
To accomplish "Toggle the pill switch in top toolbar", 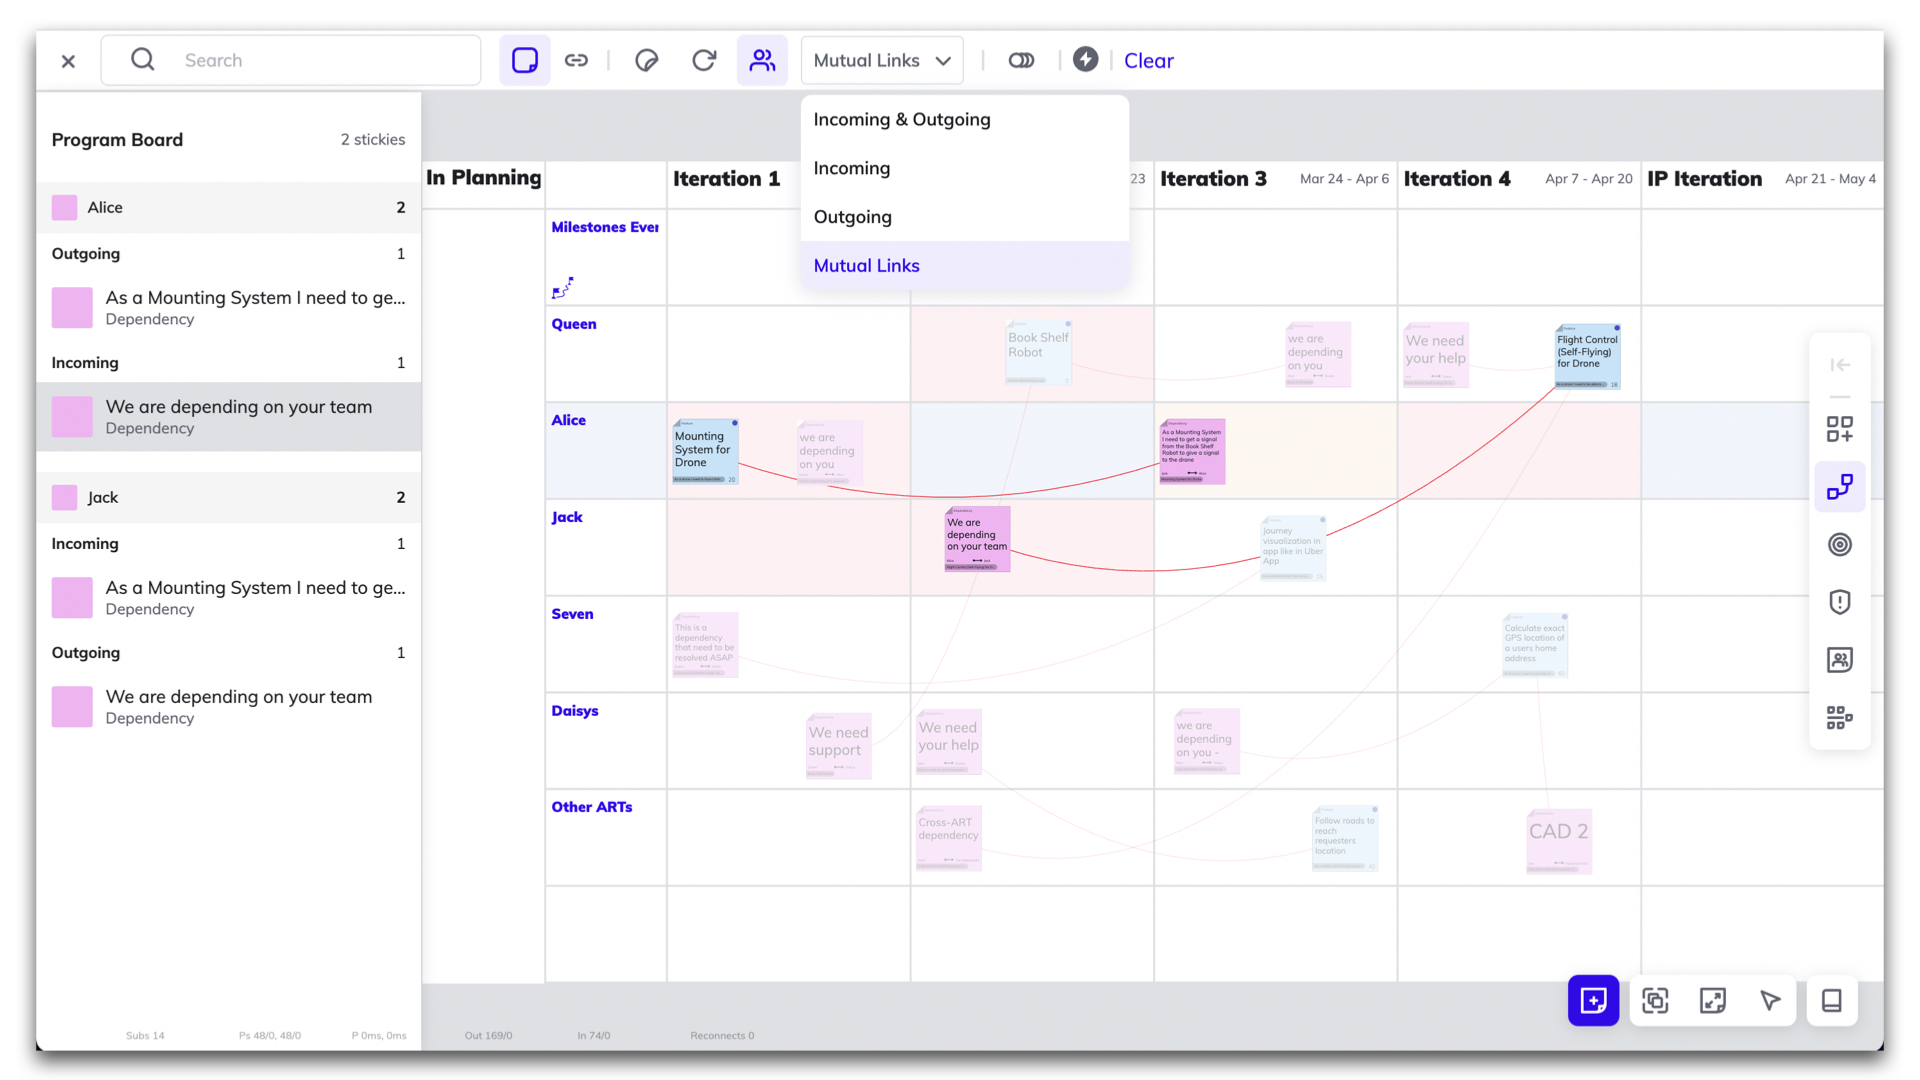I will click(x=1021, y=60).
